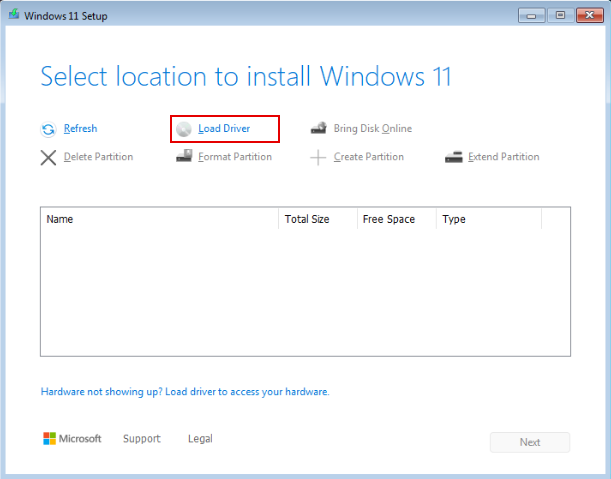Viewport: 611px width, 479px height.
Task: Click the Load Driver disc icon
Action: tap(184, 129)
